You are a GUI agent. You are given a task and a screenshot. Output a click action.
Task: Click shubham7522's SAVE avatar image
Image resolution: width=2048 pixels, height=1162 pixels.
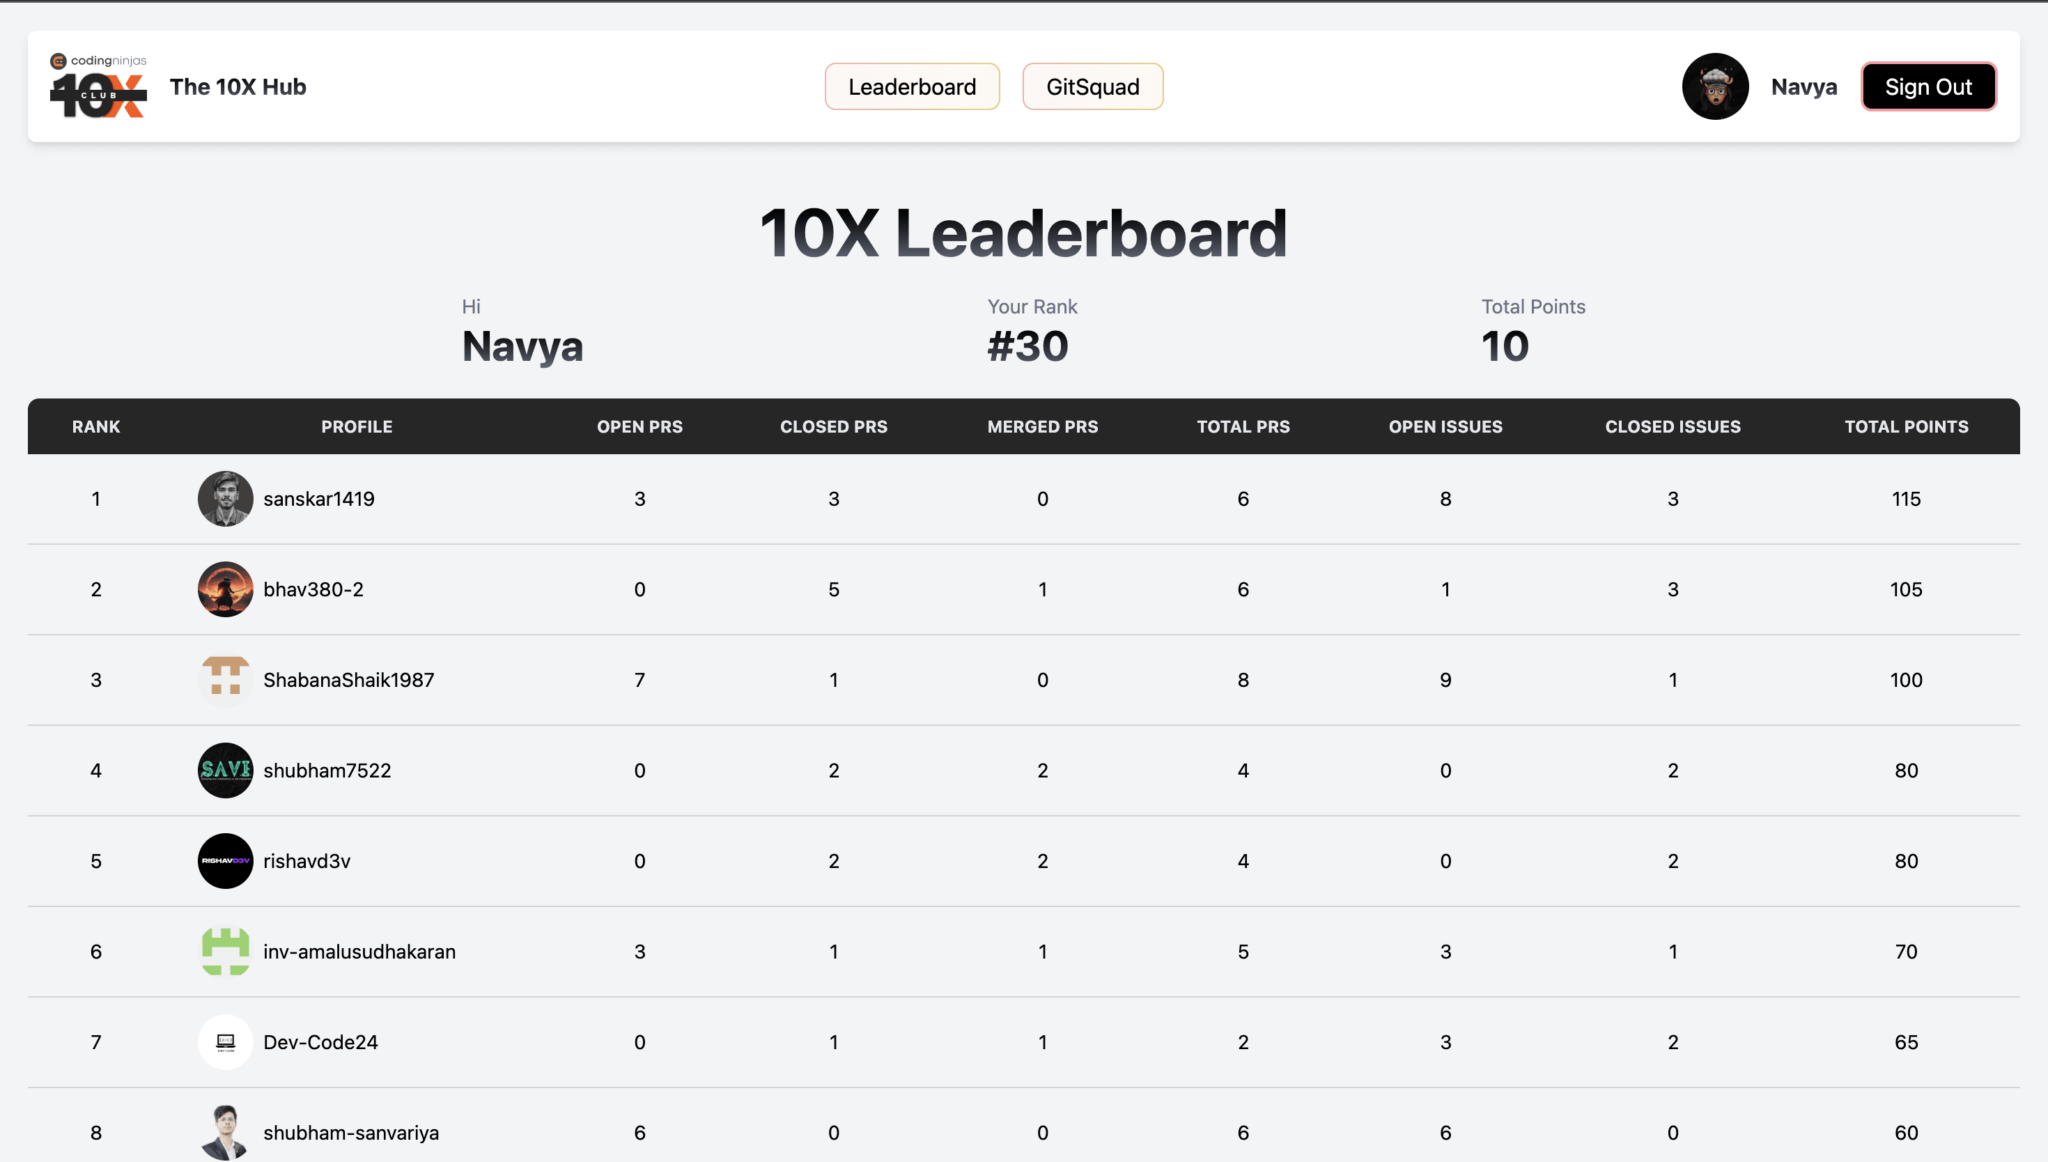pyautogui.click(x=226, y=770)
